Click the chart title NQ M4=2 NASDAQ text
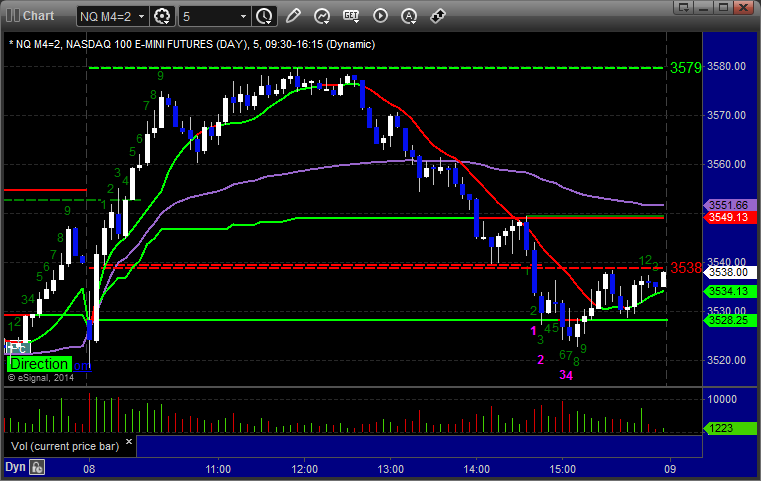Viewport: 761px width, 481px height. 192,44
